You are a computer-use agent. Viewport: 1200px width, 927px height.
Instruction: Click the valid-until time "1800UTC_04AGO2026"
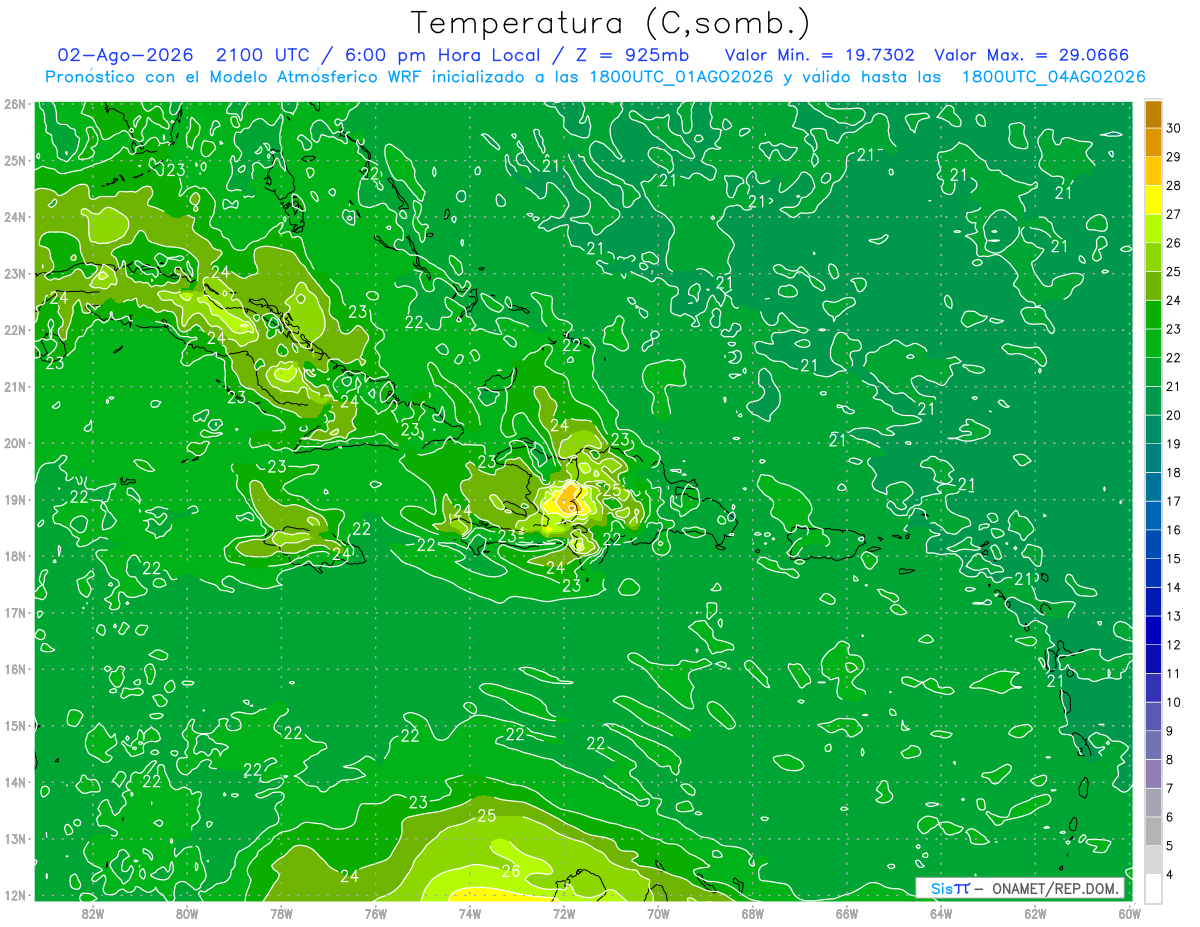click(1053, 77)
